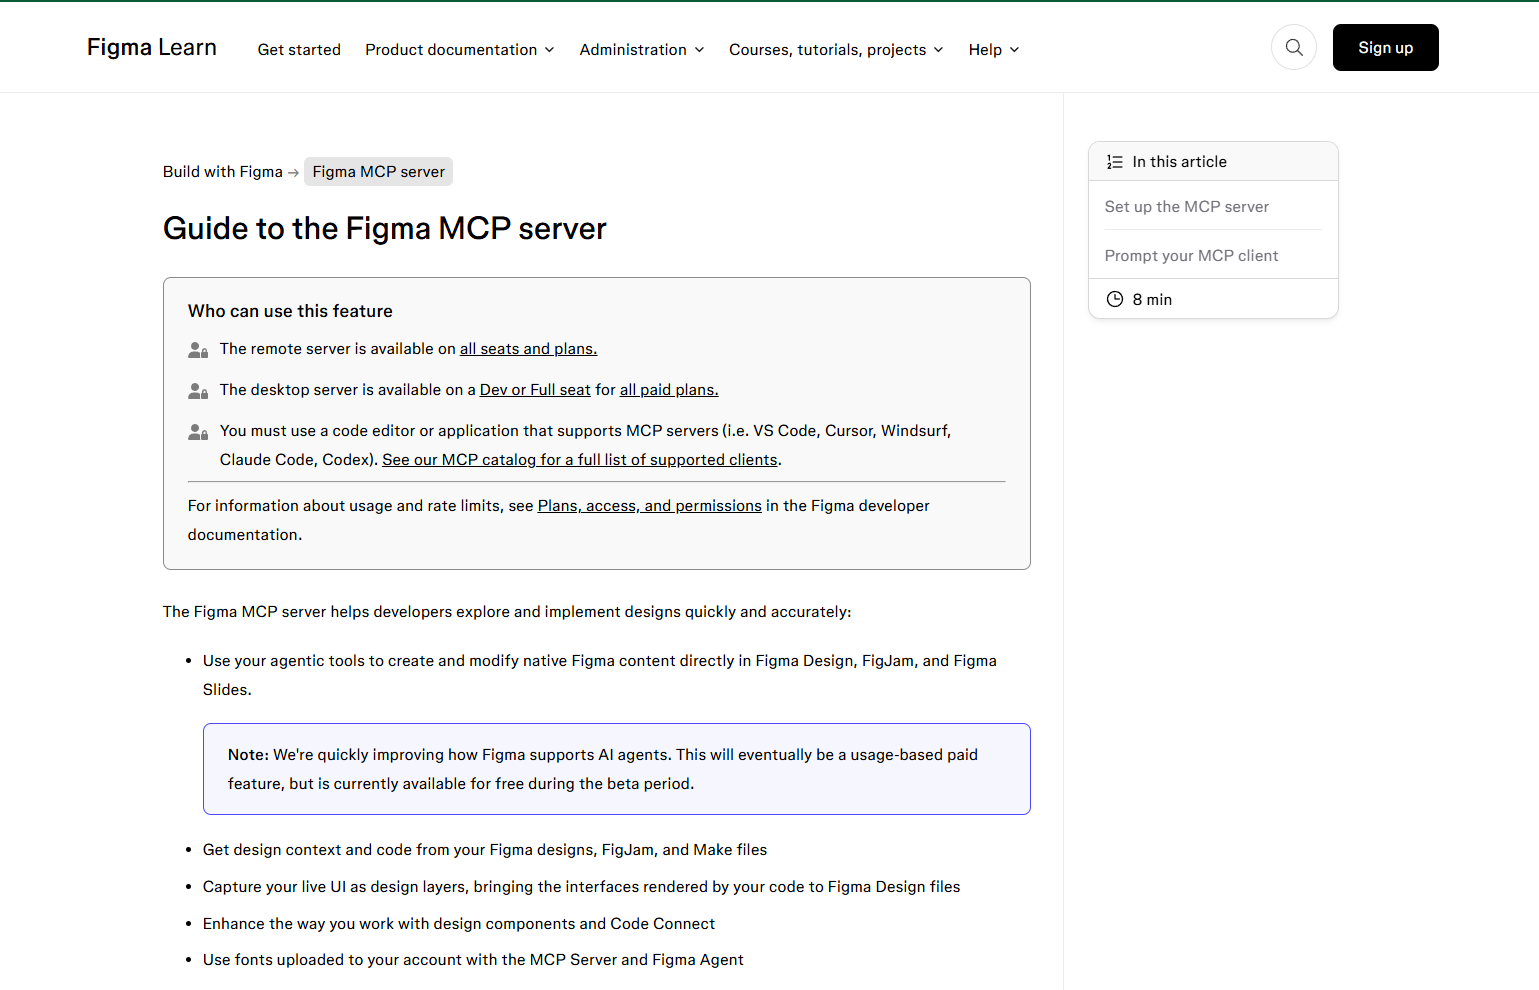Click the Use fonts uploaded to your account bullet
Screen dimensions: 1539x990
coord(473,960)
